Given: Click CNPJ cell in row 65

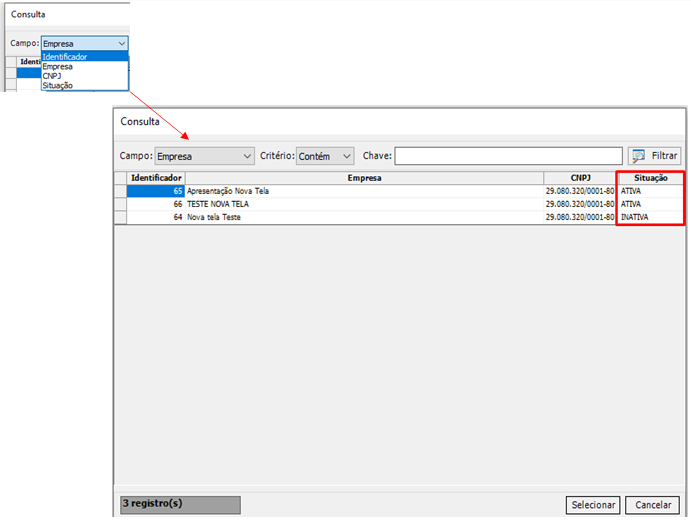Looking at the screenshot, I should click(x=580, y=191).
